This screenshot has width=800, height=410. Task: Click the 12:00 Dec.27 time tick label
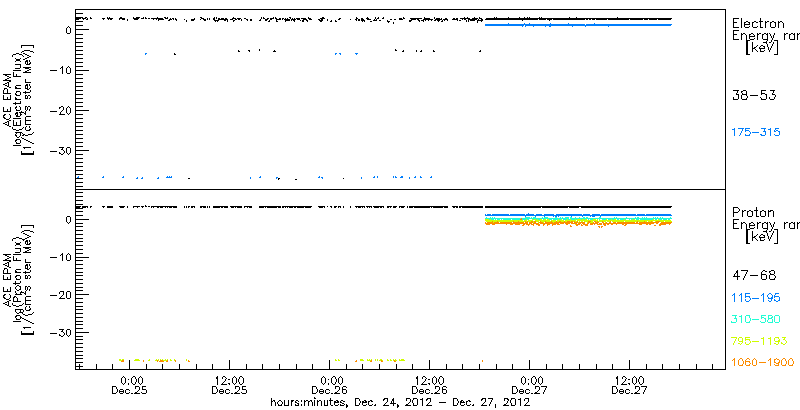pyautogui.click(x=631, y=385)
